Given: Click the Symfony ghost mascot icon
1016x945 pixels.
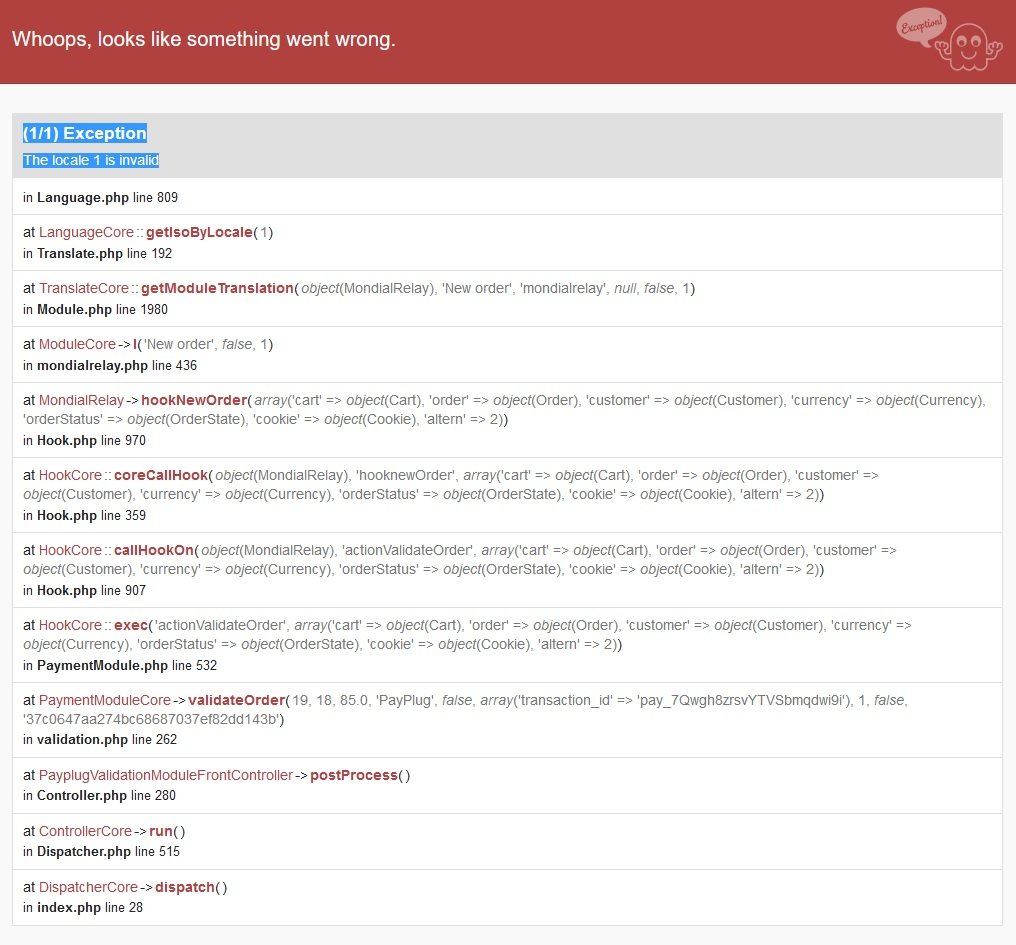Looking at the screenshot, I should pos(967,48).
